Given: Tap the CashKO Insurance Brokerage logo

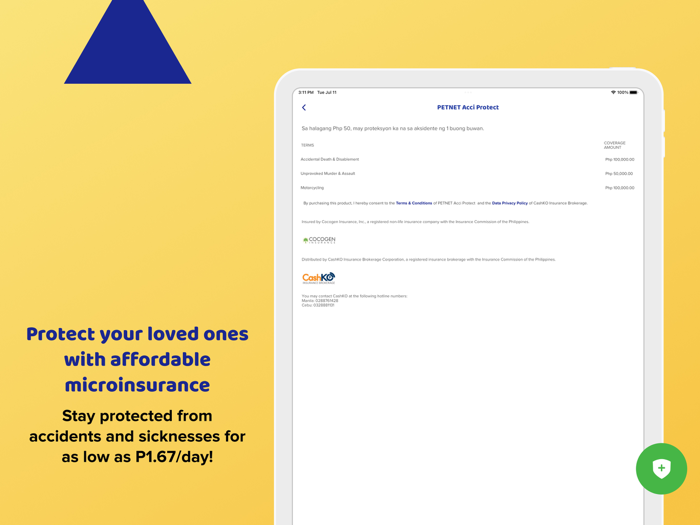Looking at the screenshot, I should click(319, 278).
